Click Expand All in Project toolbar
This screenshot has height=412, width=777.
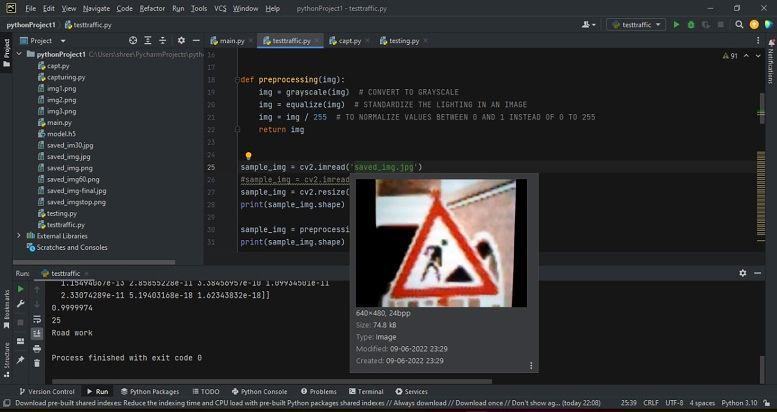coord(148,41)
